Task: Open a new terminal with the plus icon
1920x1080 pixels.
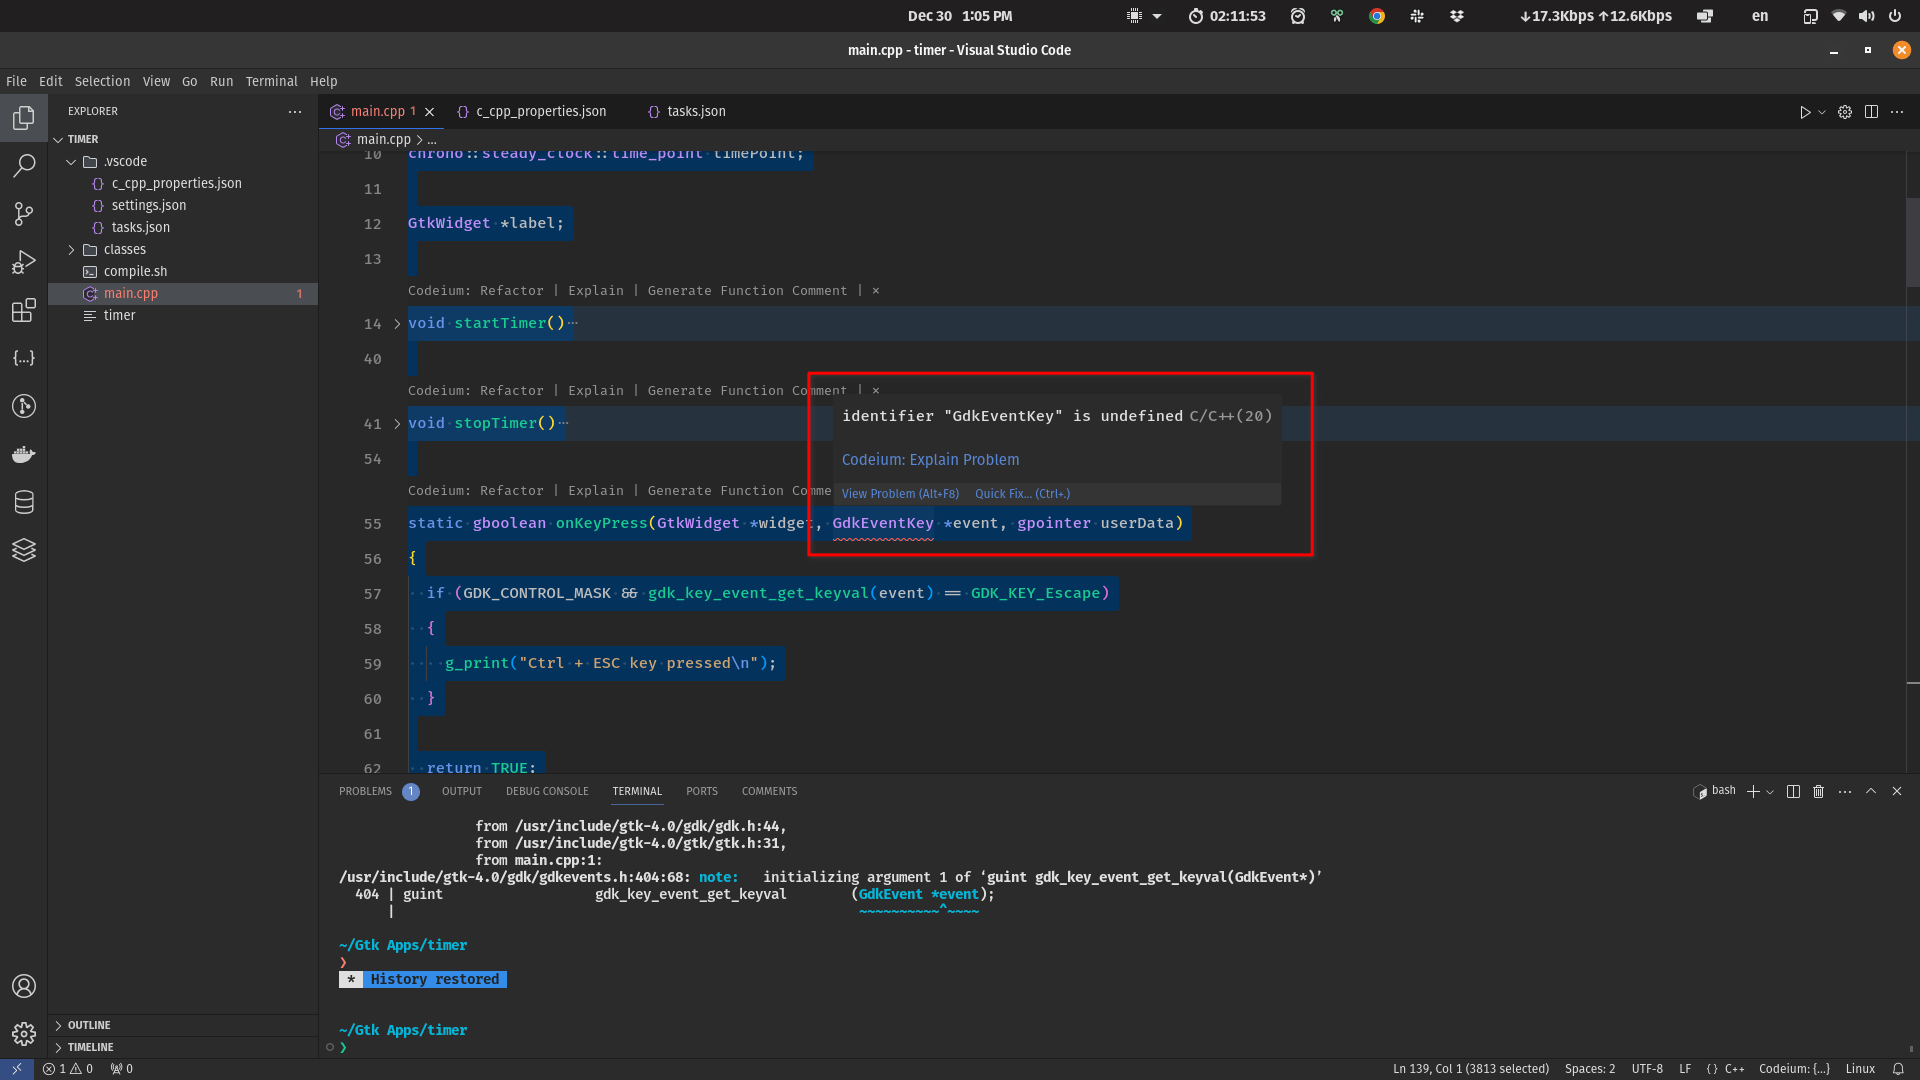Action: (x=1753, y=791)
